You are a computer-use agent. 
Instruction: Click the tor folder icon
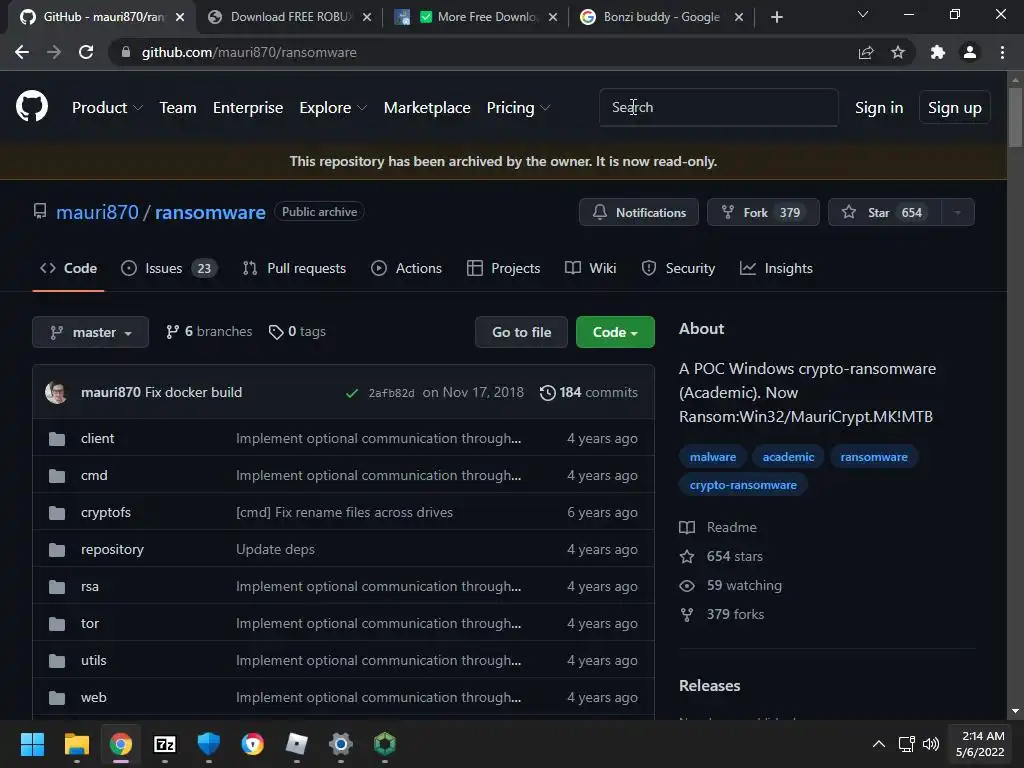[x=57, y=624]
